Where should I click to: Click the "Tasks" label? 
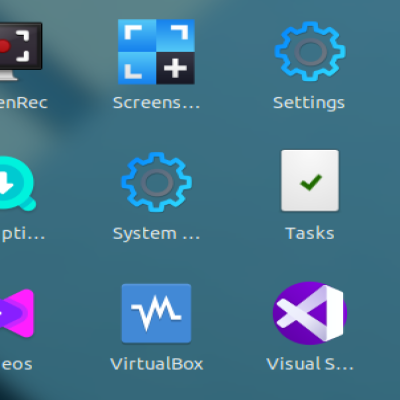[x=310, y=233]
